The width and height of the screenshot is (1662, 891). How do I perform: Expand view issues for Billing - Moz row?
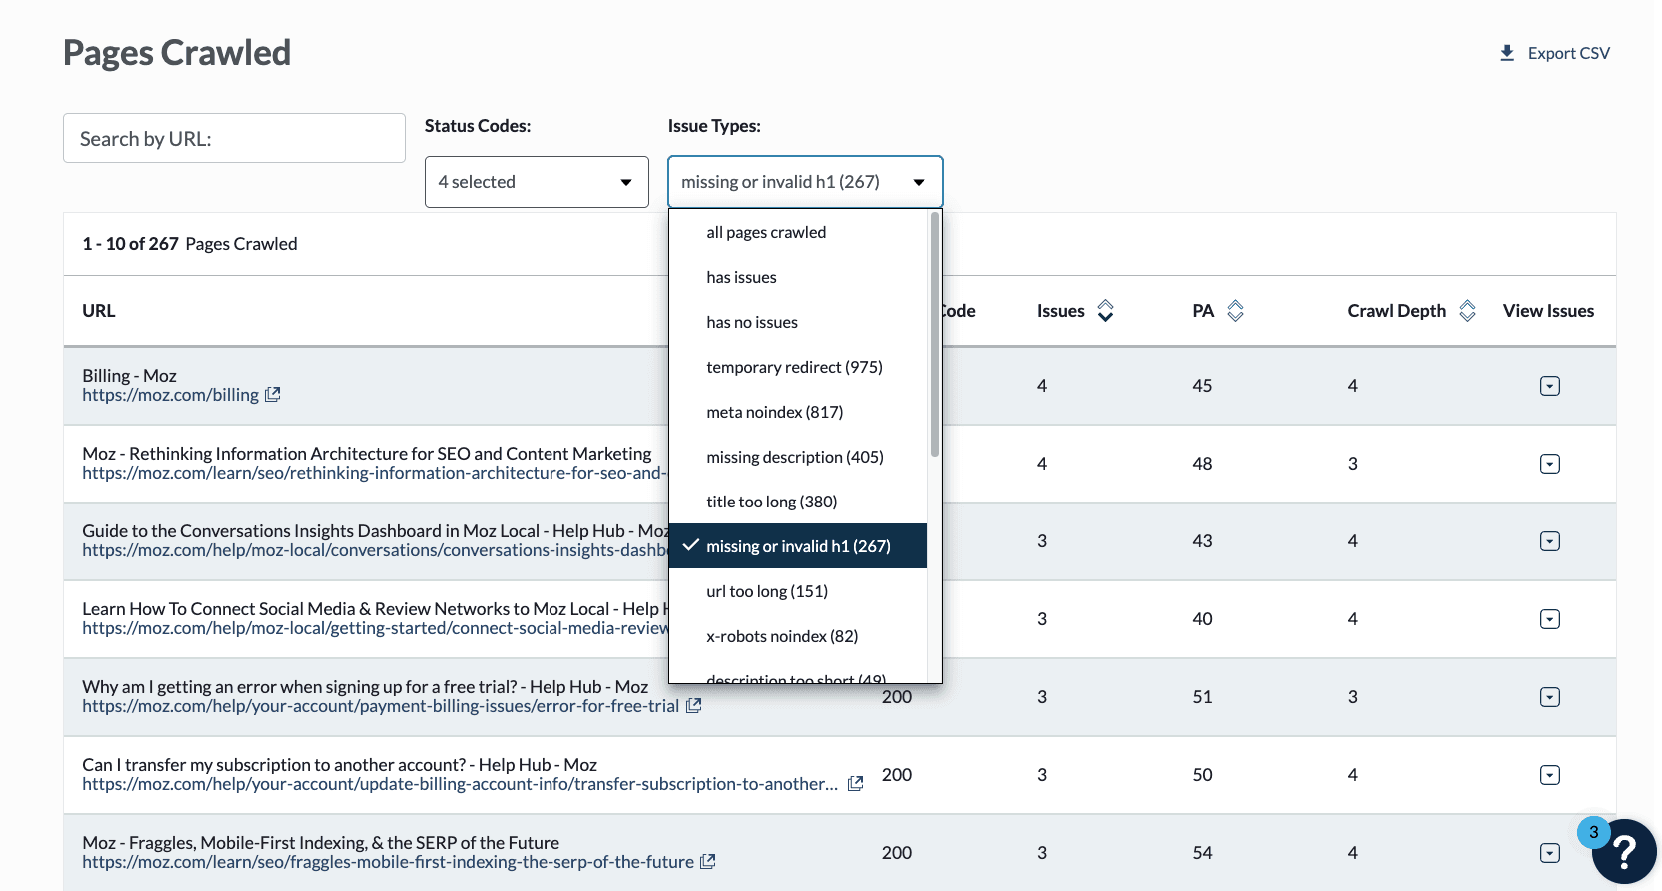point(1549,386)
